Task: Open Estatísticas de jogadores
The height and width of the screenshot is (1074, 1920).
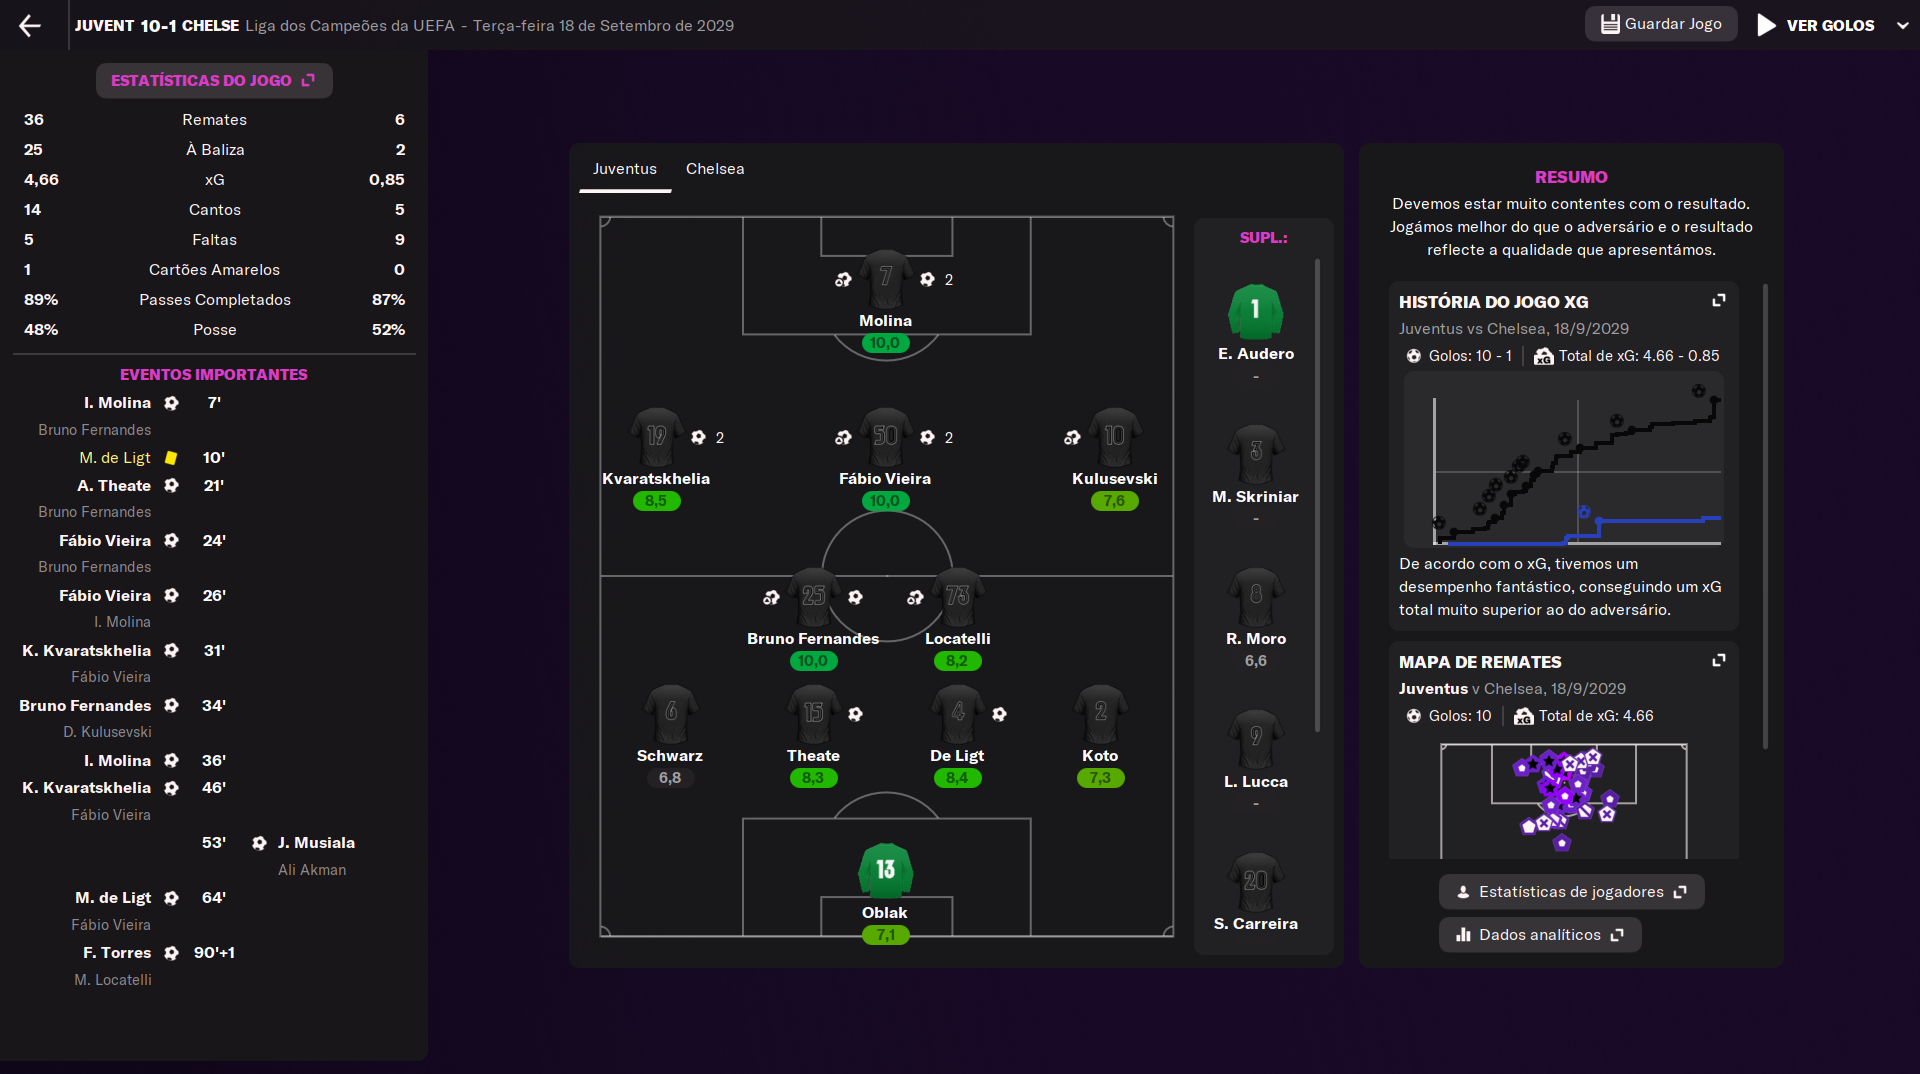Action: coord(1571,892)
